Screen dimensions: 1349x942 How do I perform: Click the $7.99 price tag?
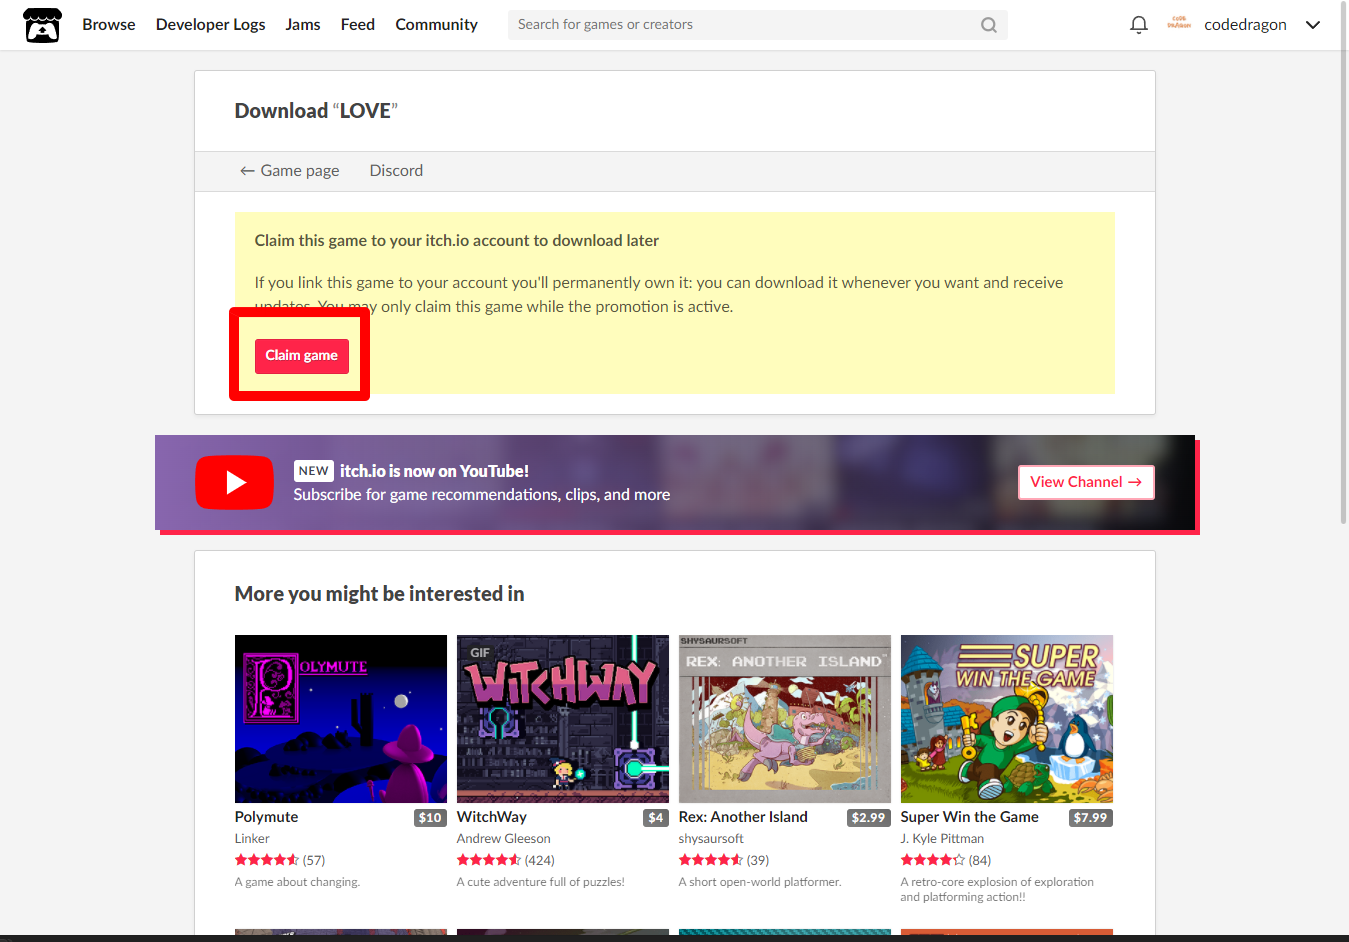(1090, 818)
